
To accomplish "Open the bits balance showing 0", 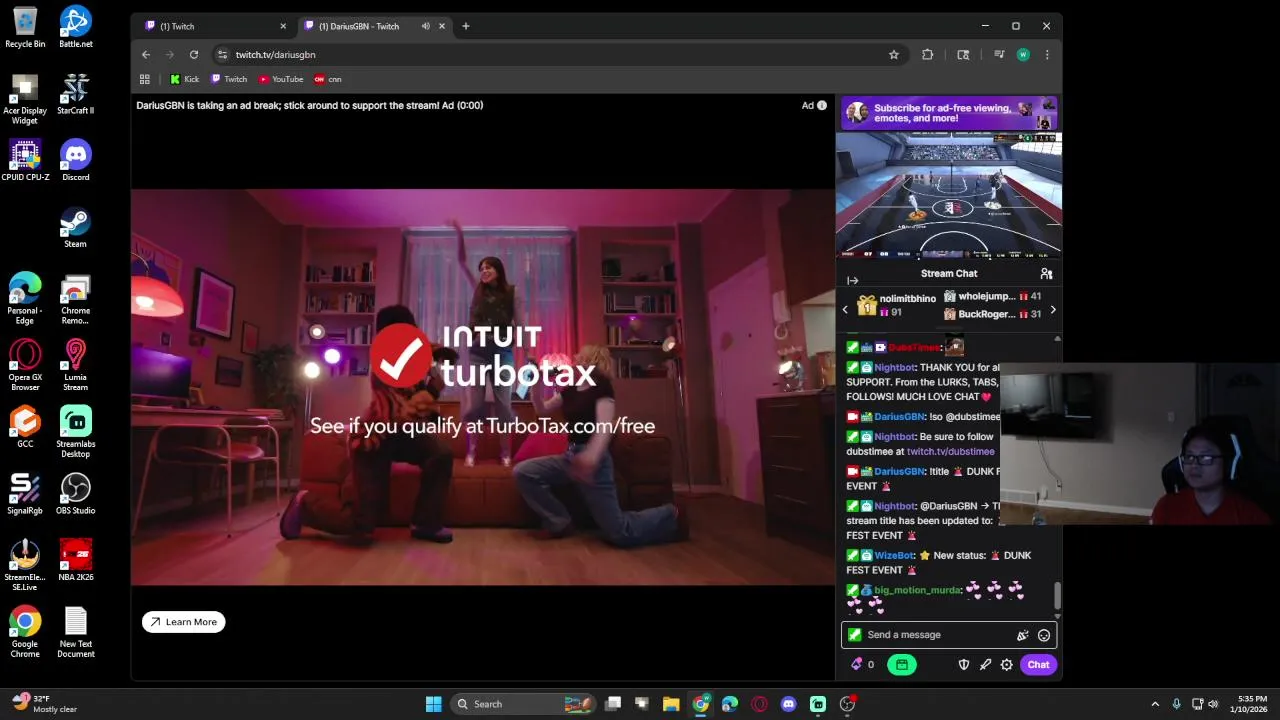I will [x=863, y=665].
